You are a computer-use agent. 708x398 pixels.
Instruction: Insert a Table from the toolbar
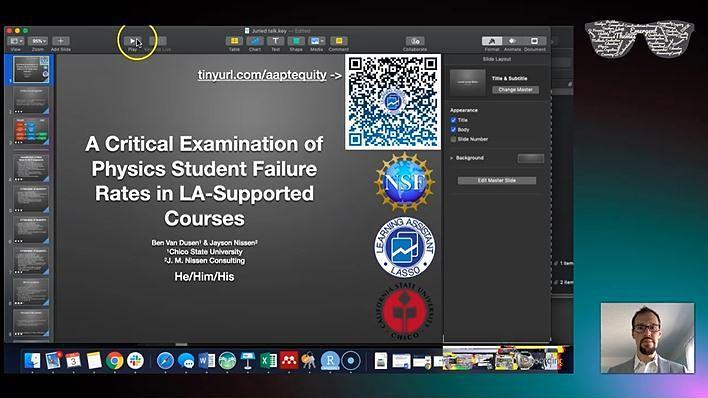[x=234, y=41]
